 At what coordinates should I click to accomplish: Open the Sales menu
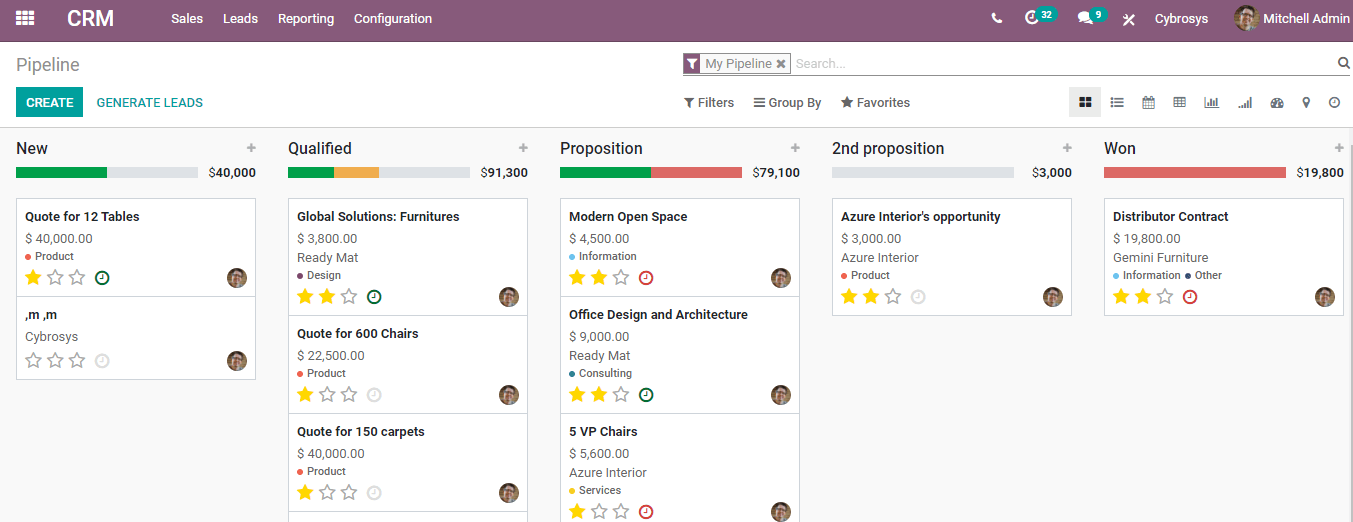[187, 18]
